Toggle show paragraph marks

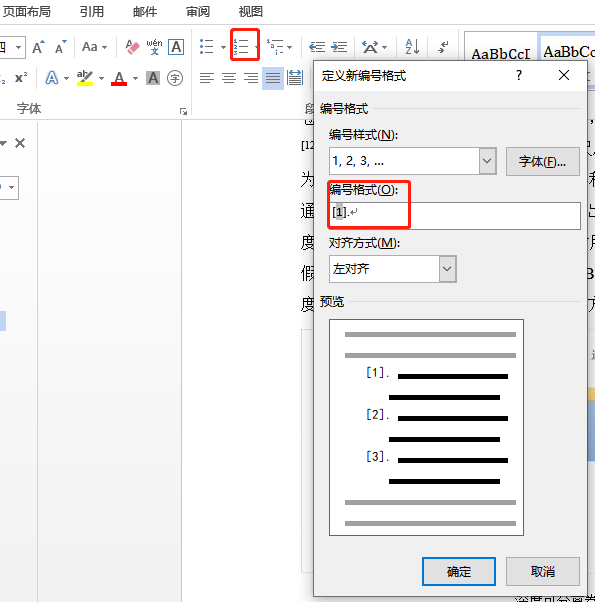[x=443, y=47]
